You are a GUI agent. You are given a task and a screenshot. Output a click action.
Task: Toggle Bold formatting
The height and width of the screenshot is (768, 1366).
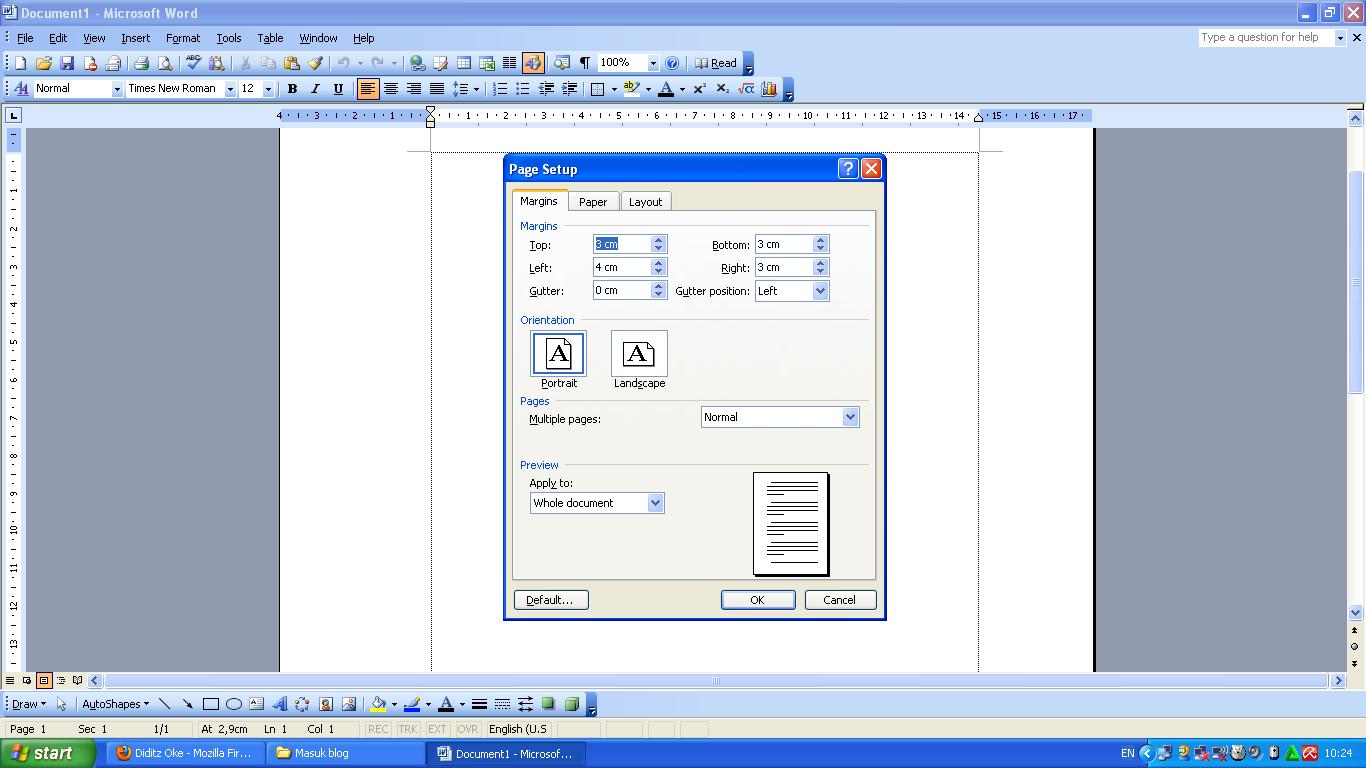tap(292, 89)
